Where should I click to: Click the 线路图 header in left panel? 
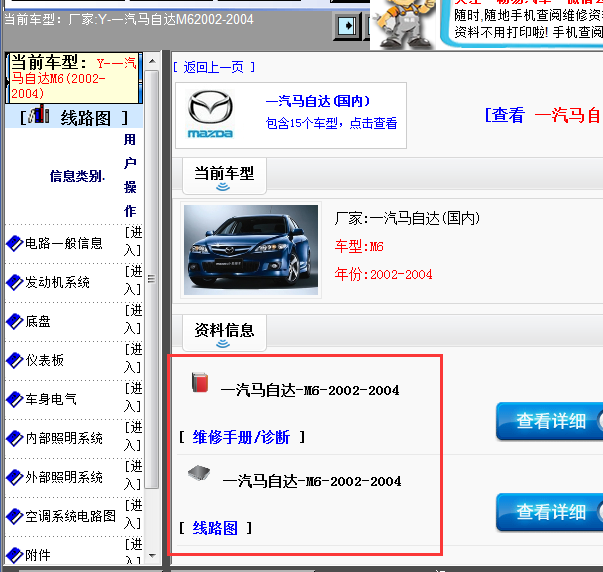(74, 117)
